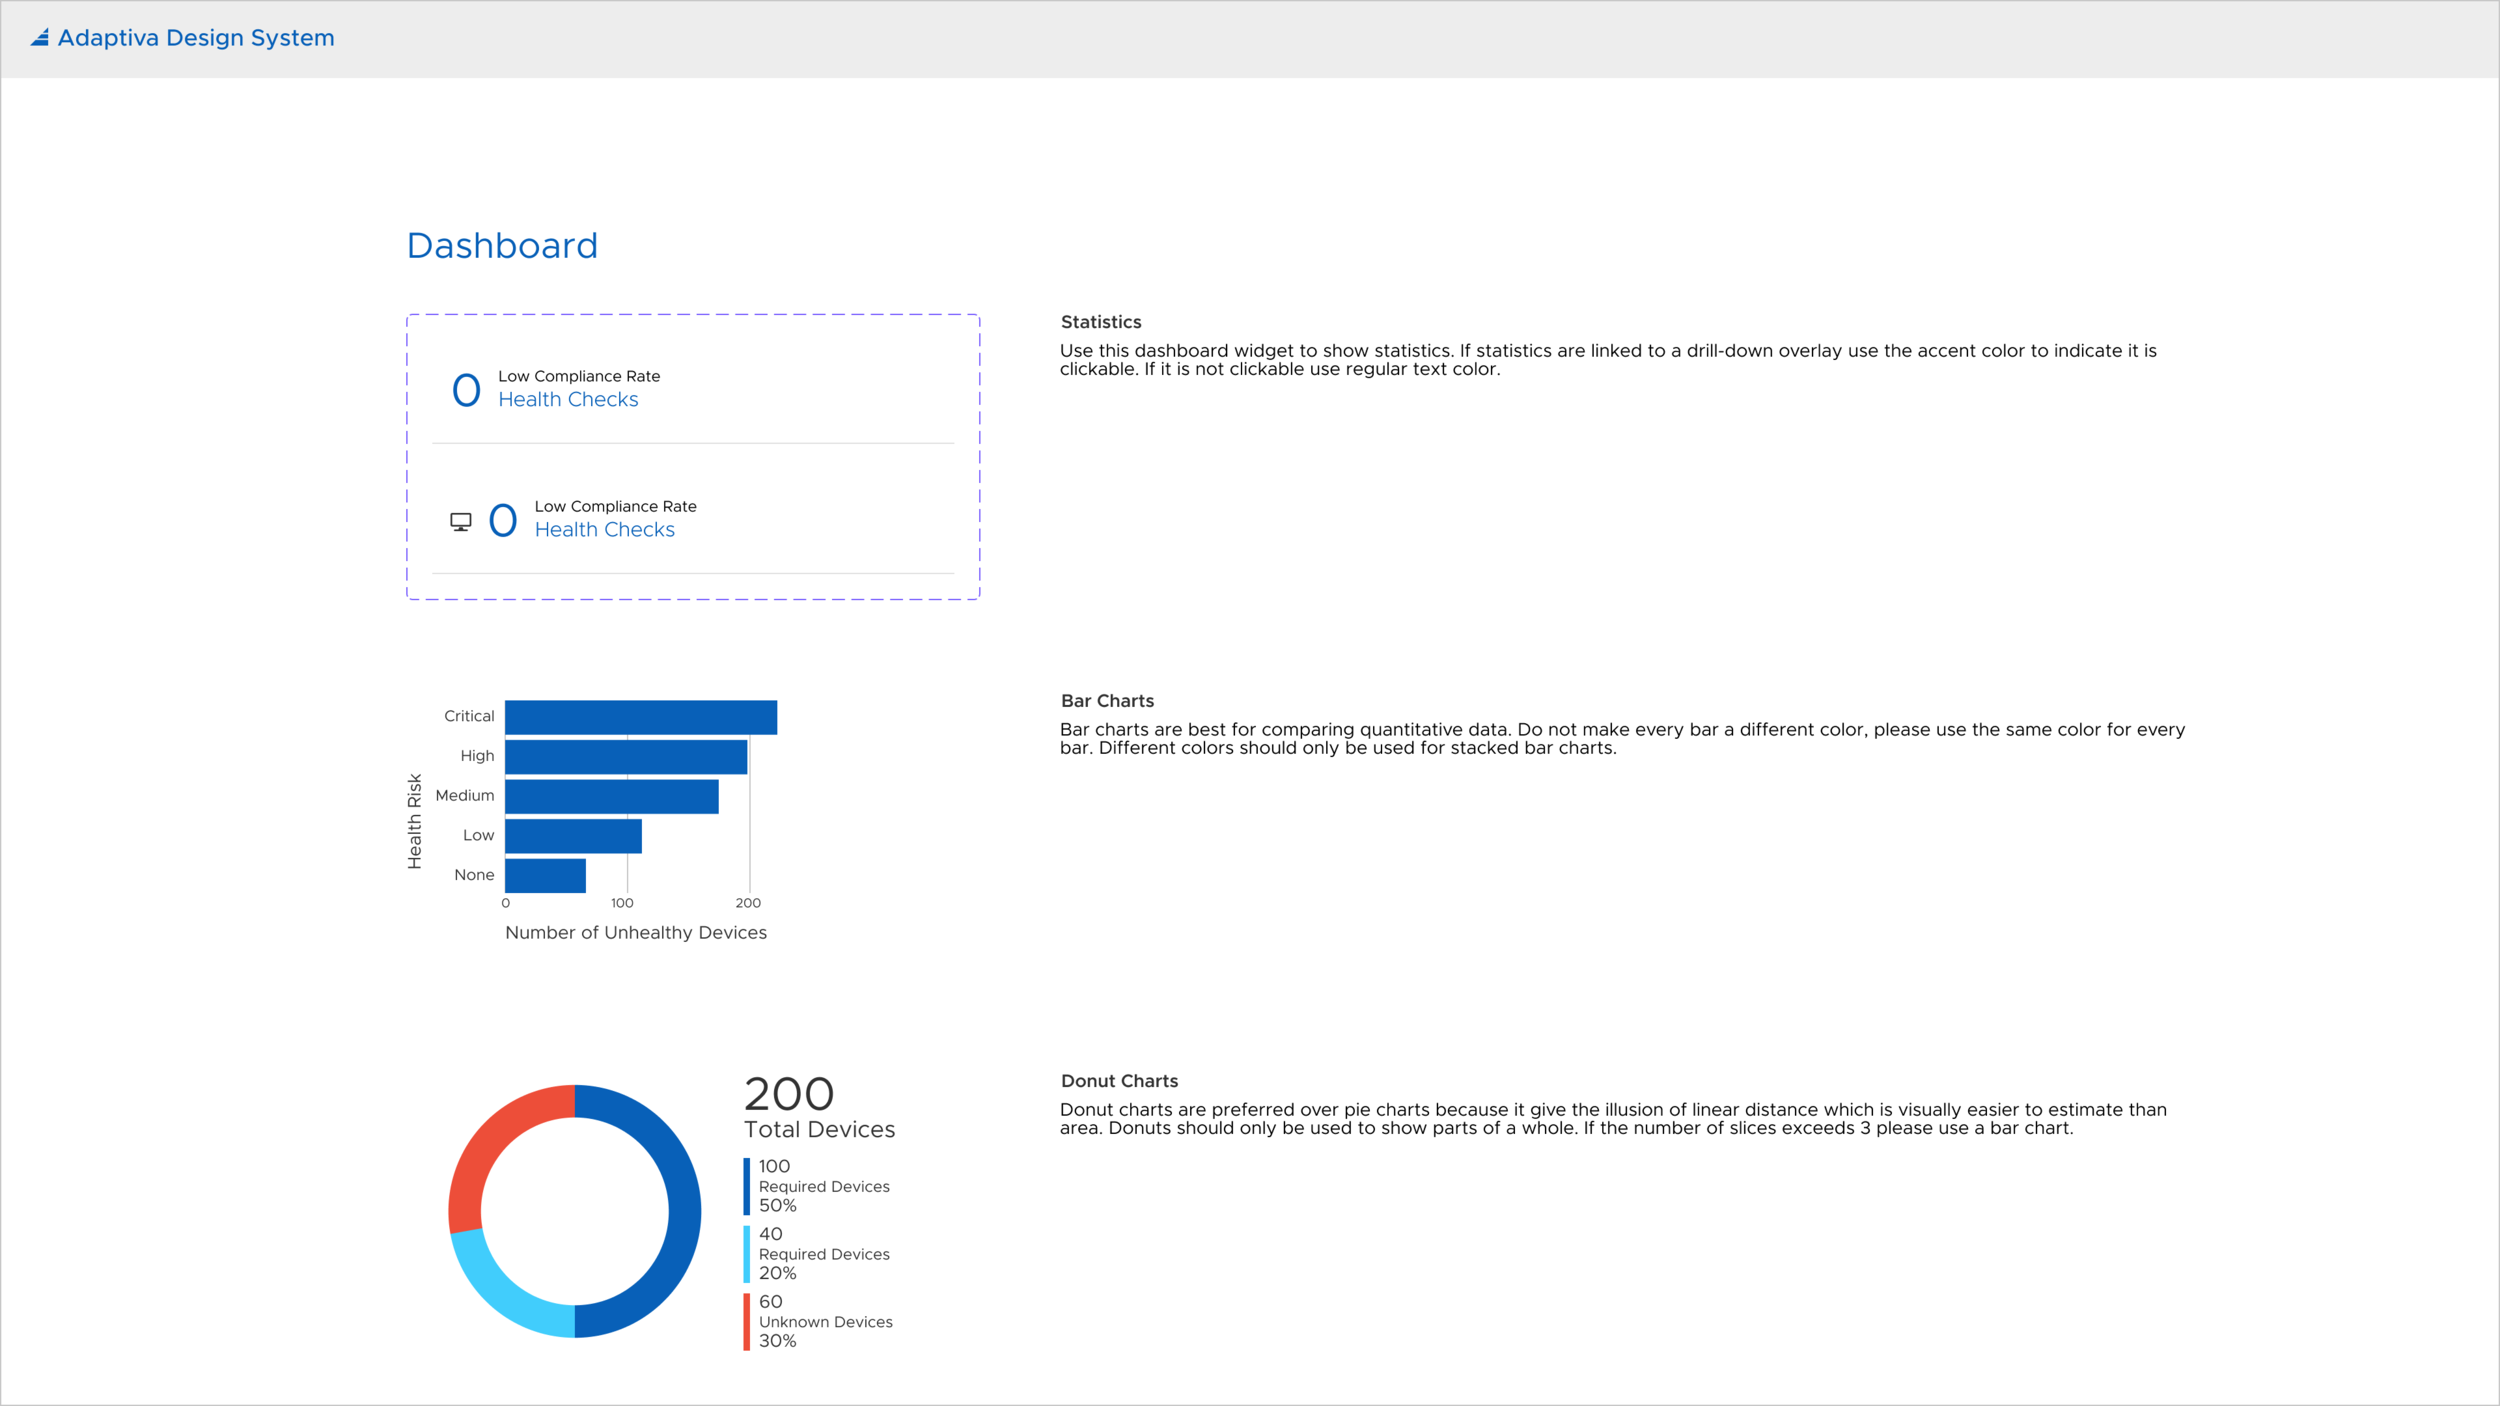Click the red Unknown Devices legend marker
The width and height of the screenshot is (2500, 1406).
click(x=746, y=1321)
